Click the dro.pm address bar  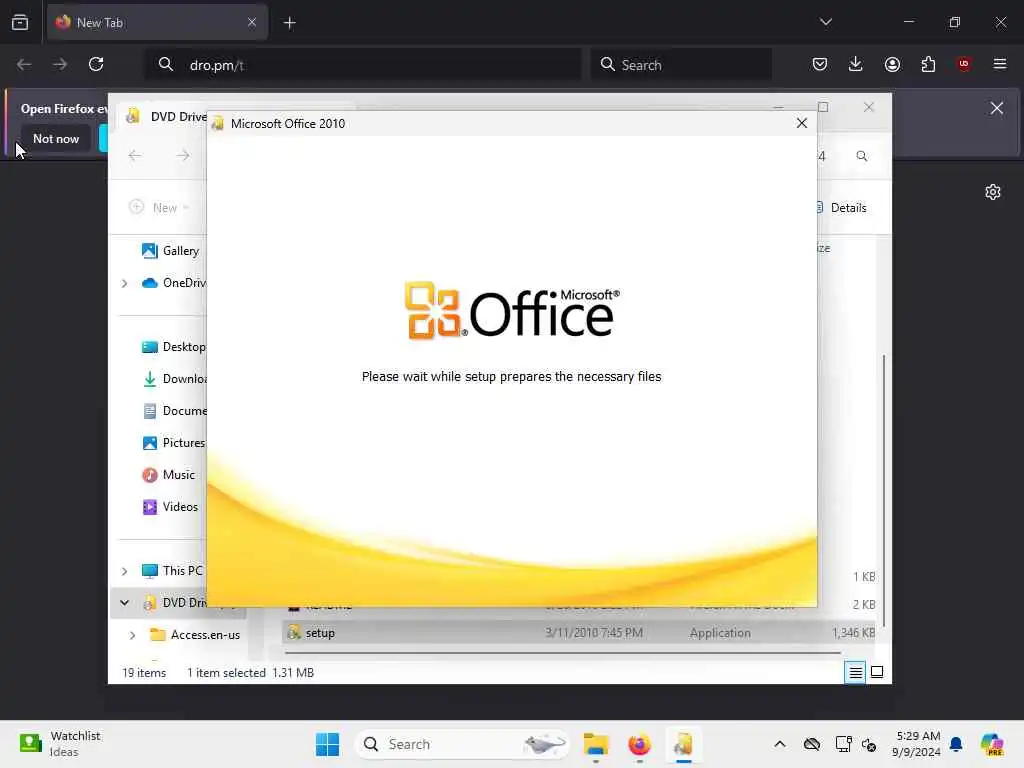[362, 65]
